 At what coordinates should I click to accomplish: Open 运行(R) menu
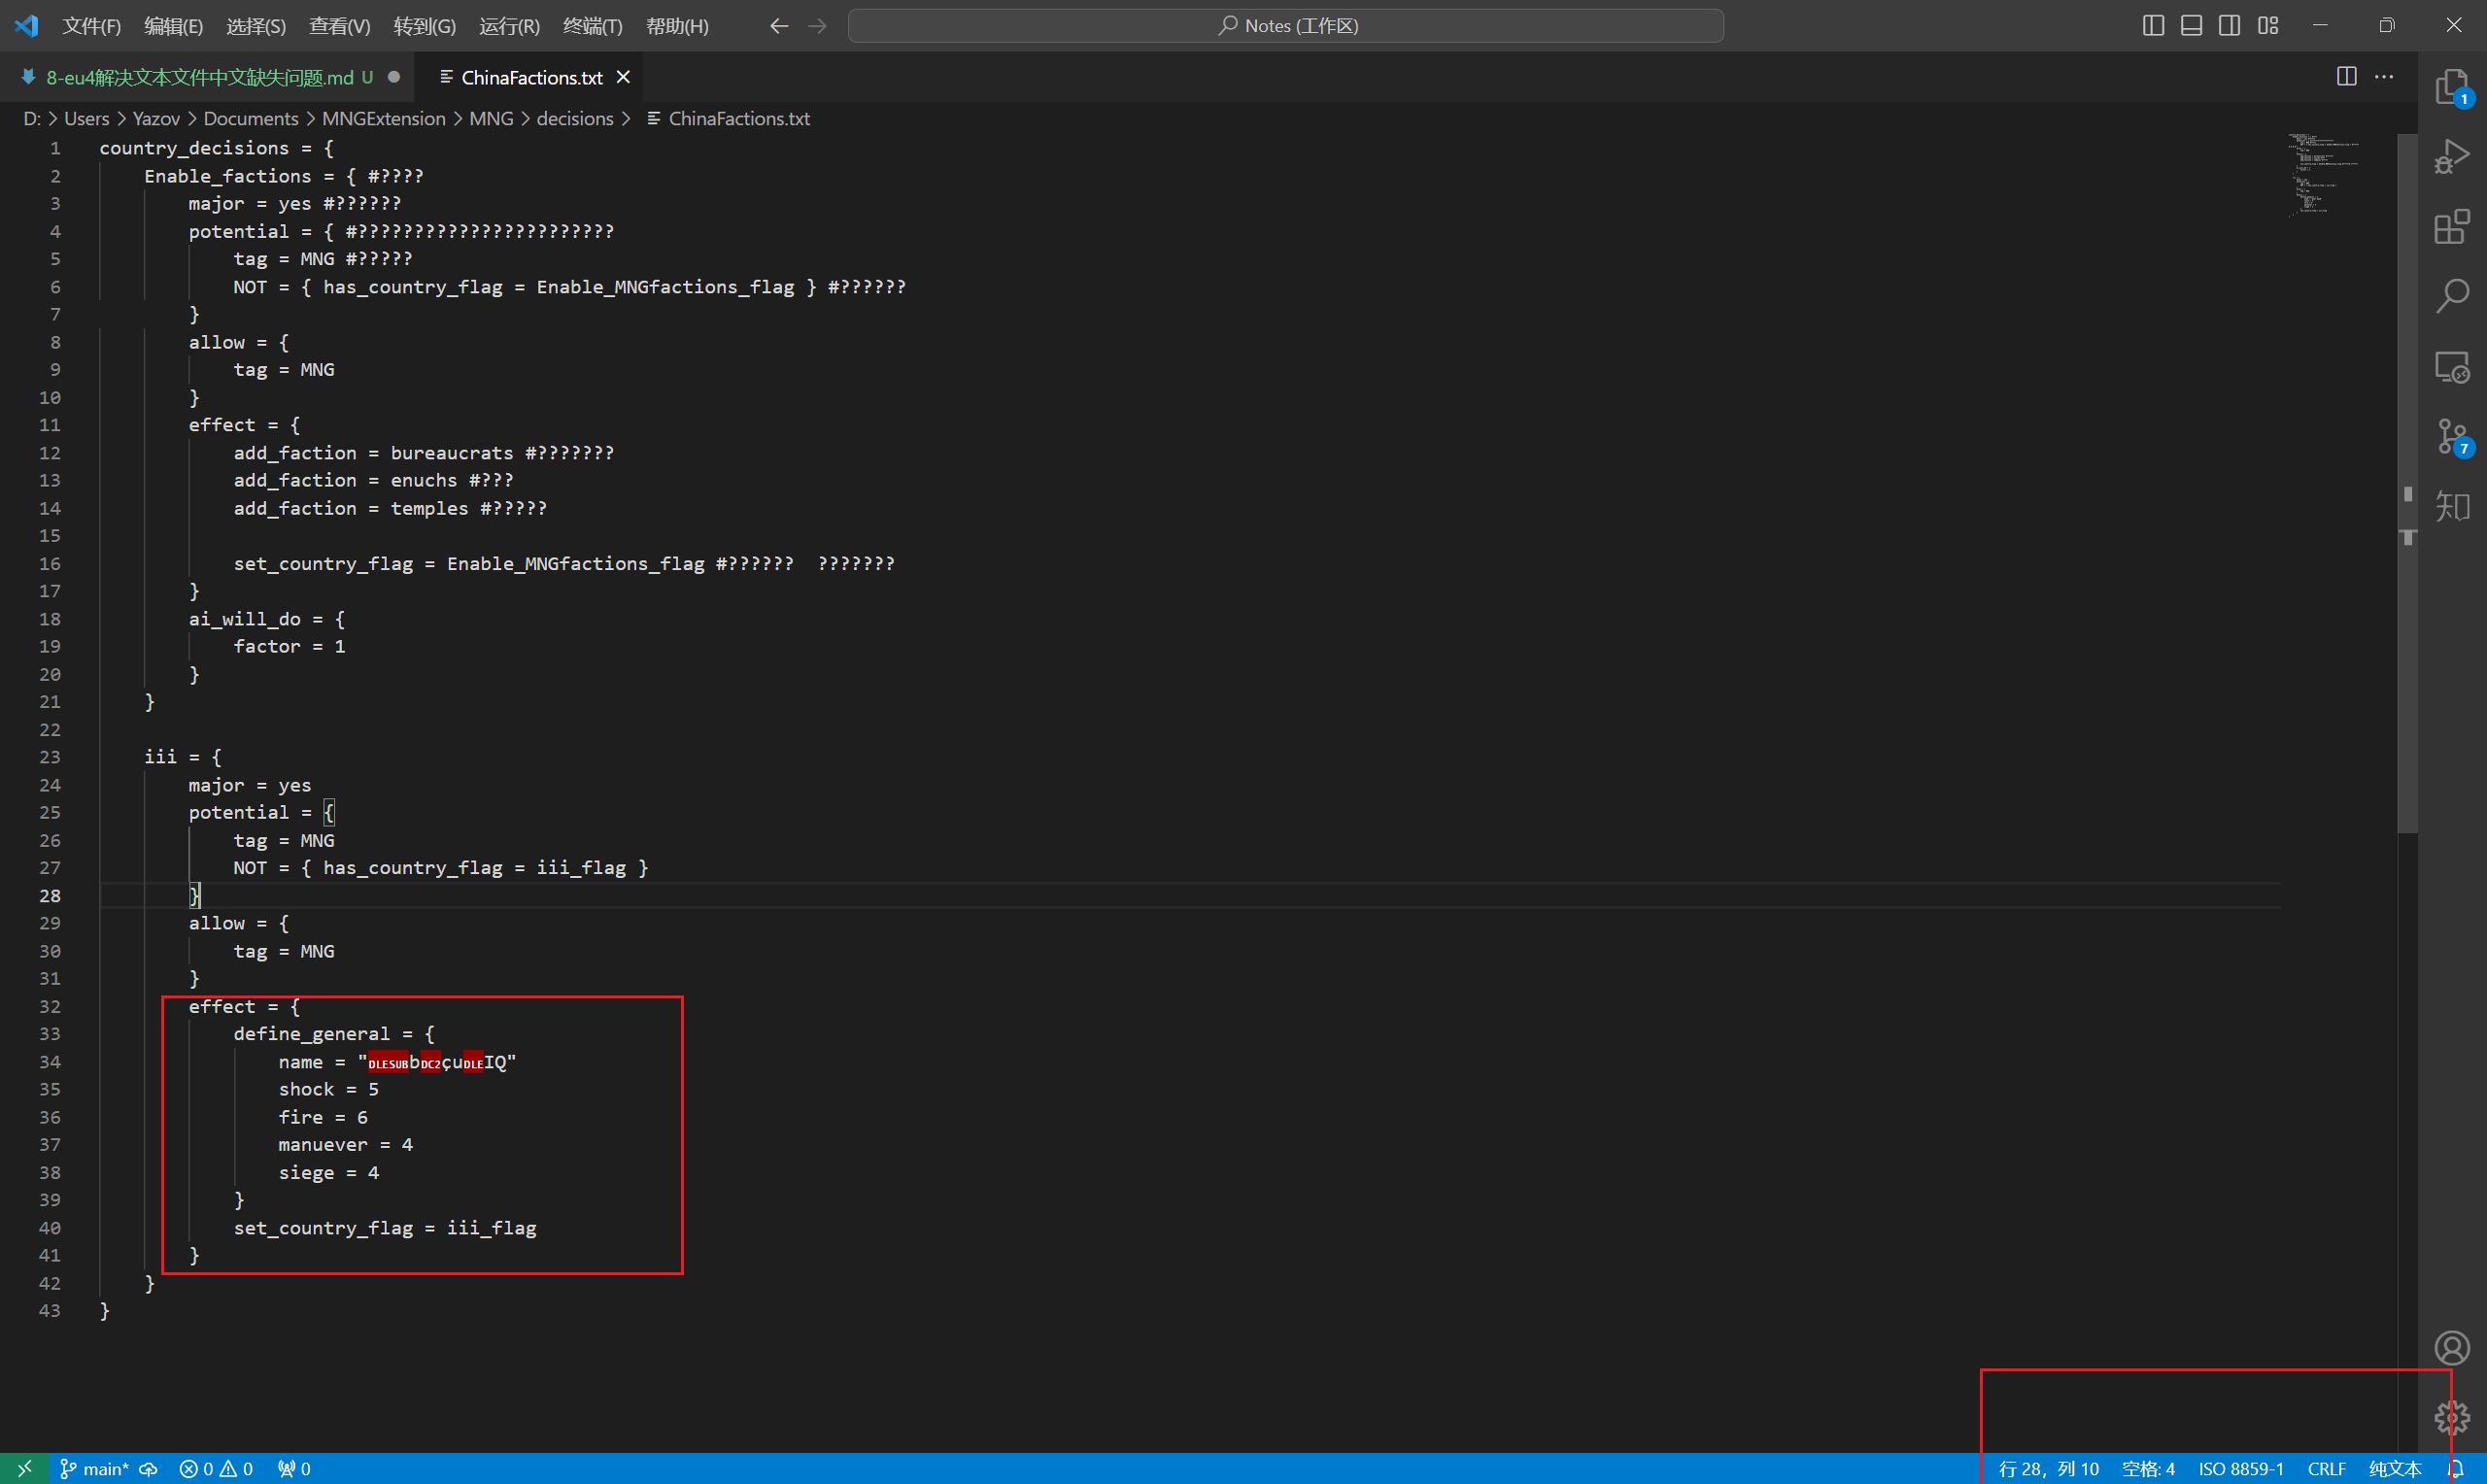click(x=509, y=26)
